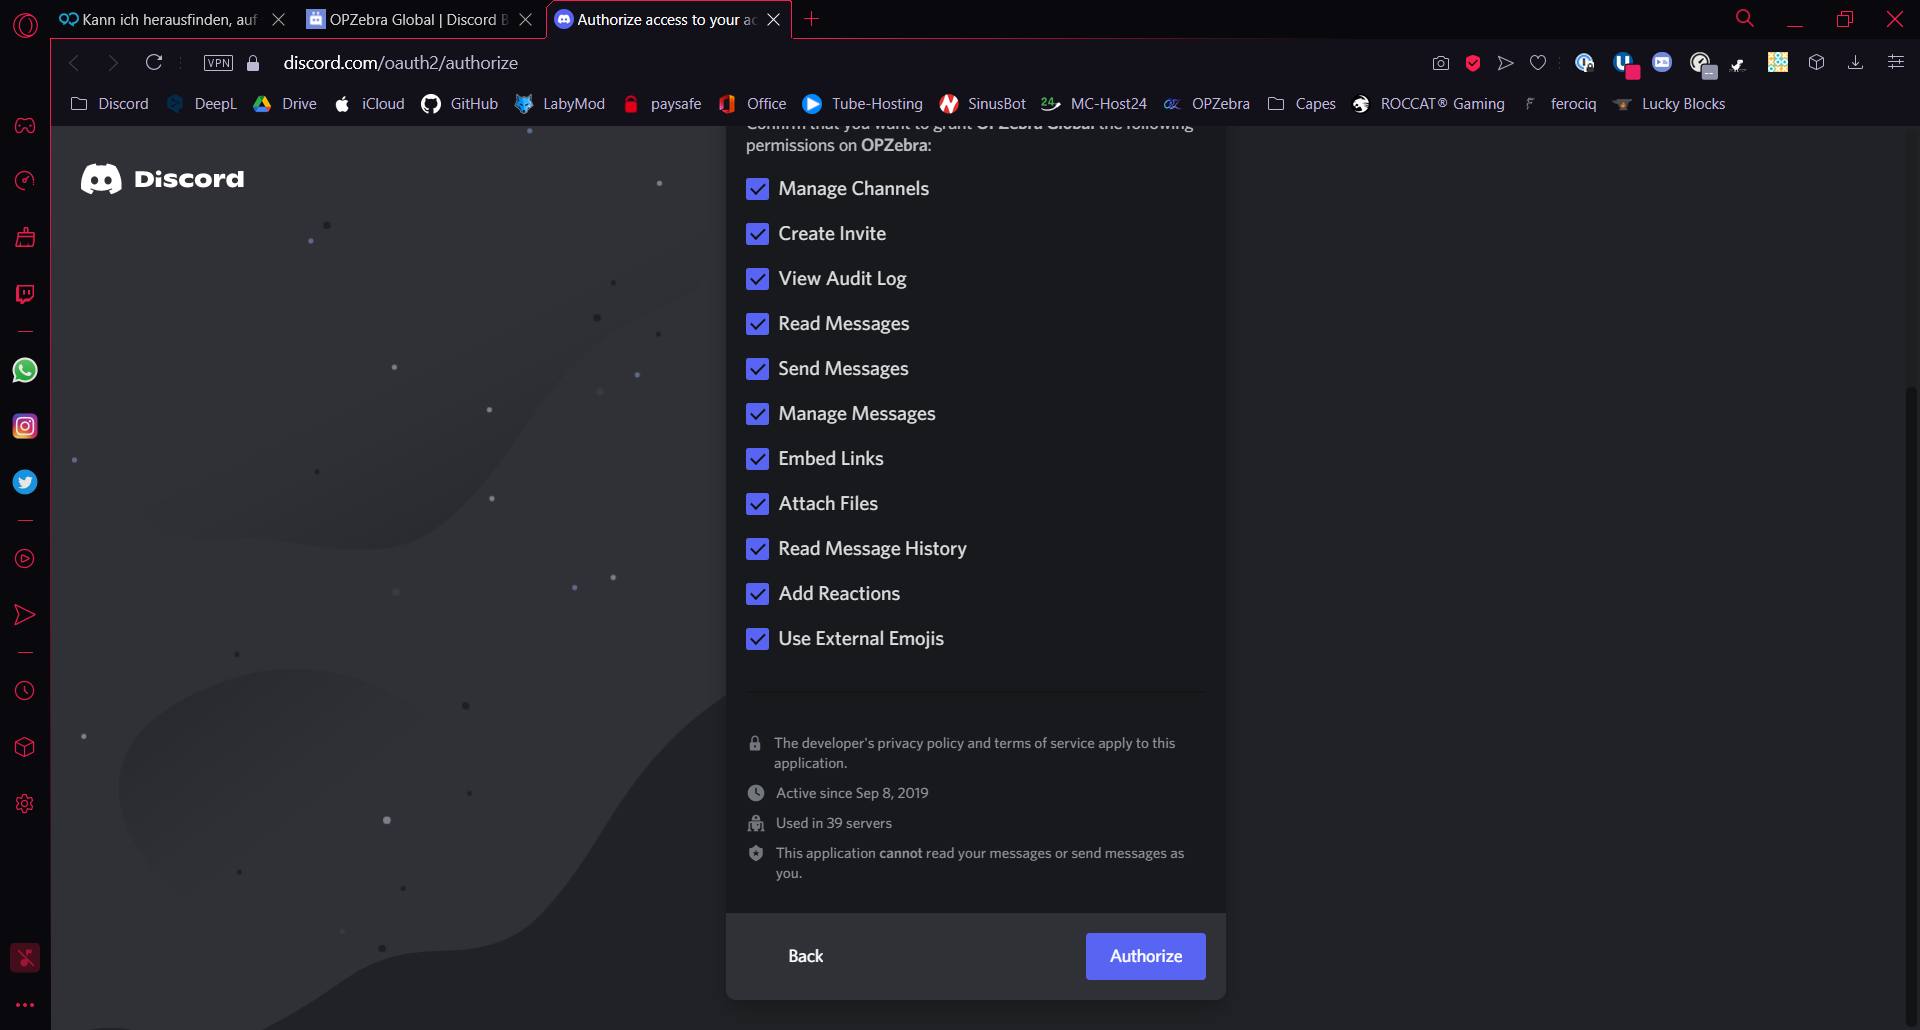Image resolution: width=1920 pixels, height=1030 pixels.
Task: Disable the Use External Emojis permission
Action: pos(758,639)
